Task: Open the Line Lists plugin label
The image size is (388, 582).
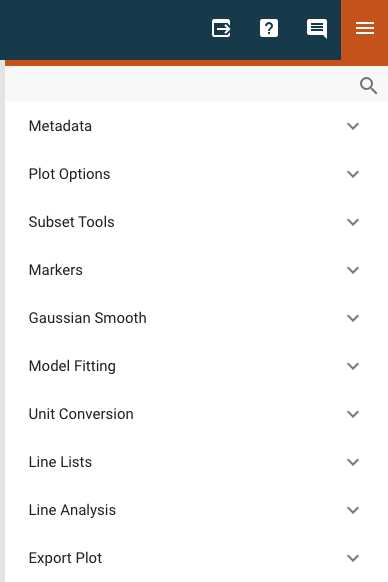Action: (60, 462)
